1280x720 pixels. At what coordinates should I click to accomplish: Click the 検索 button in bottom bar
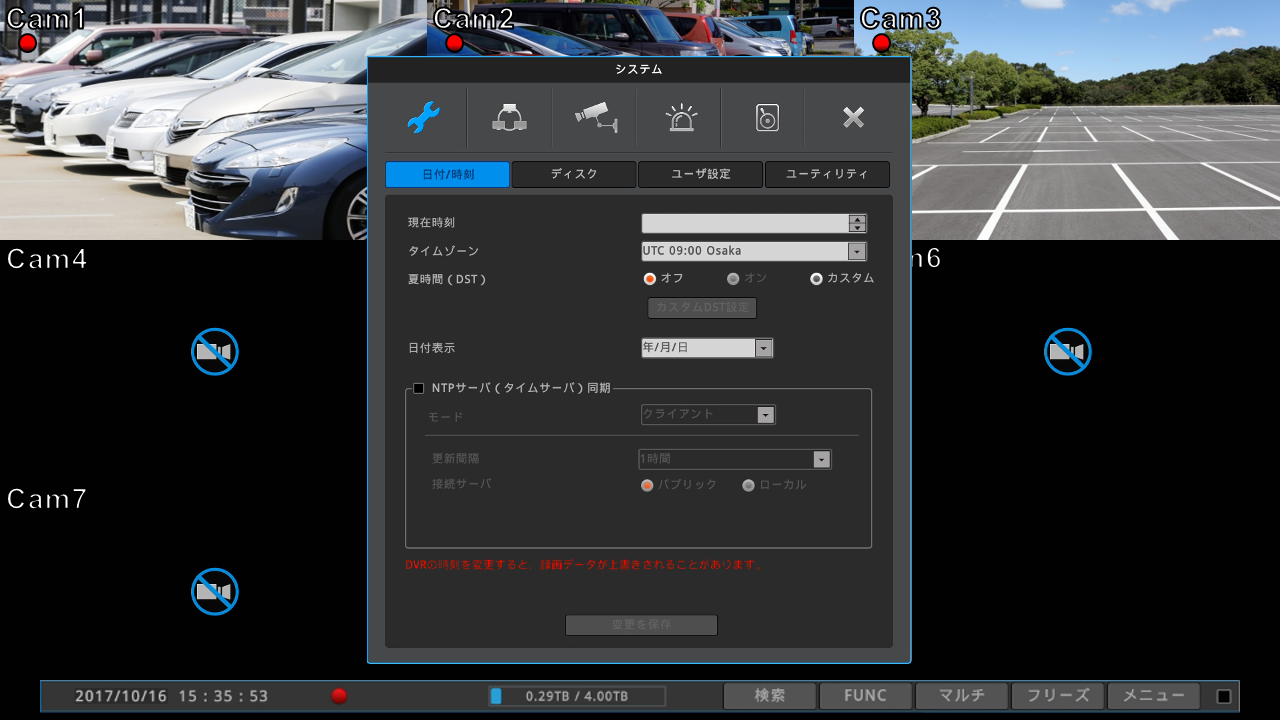[x=769, y=696]
